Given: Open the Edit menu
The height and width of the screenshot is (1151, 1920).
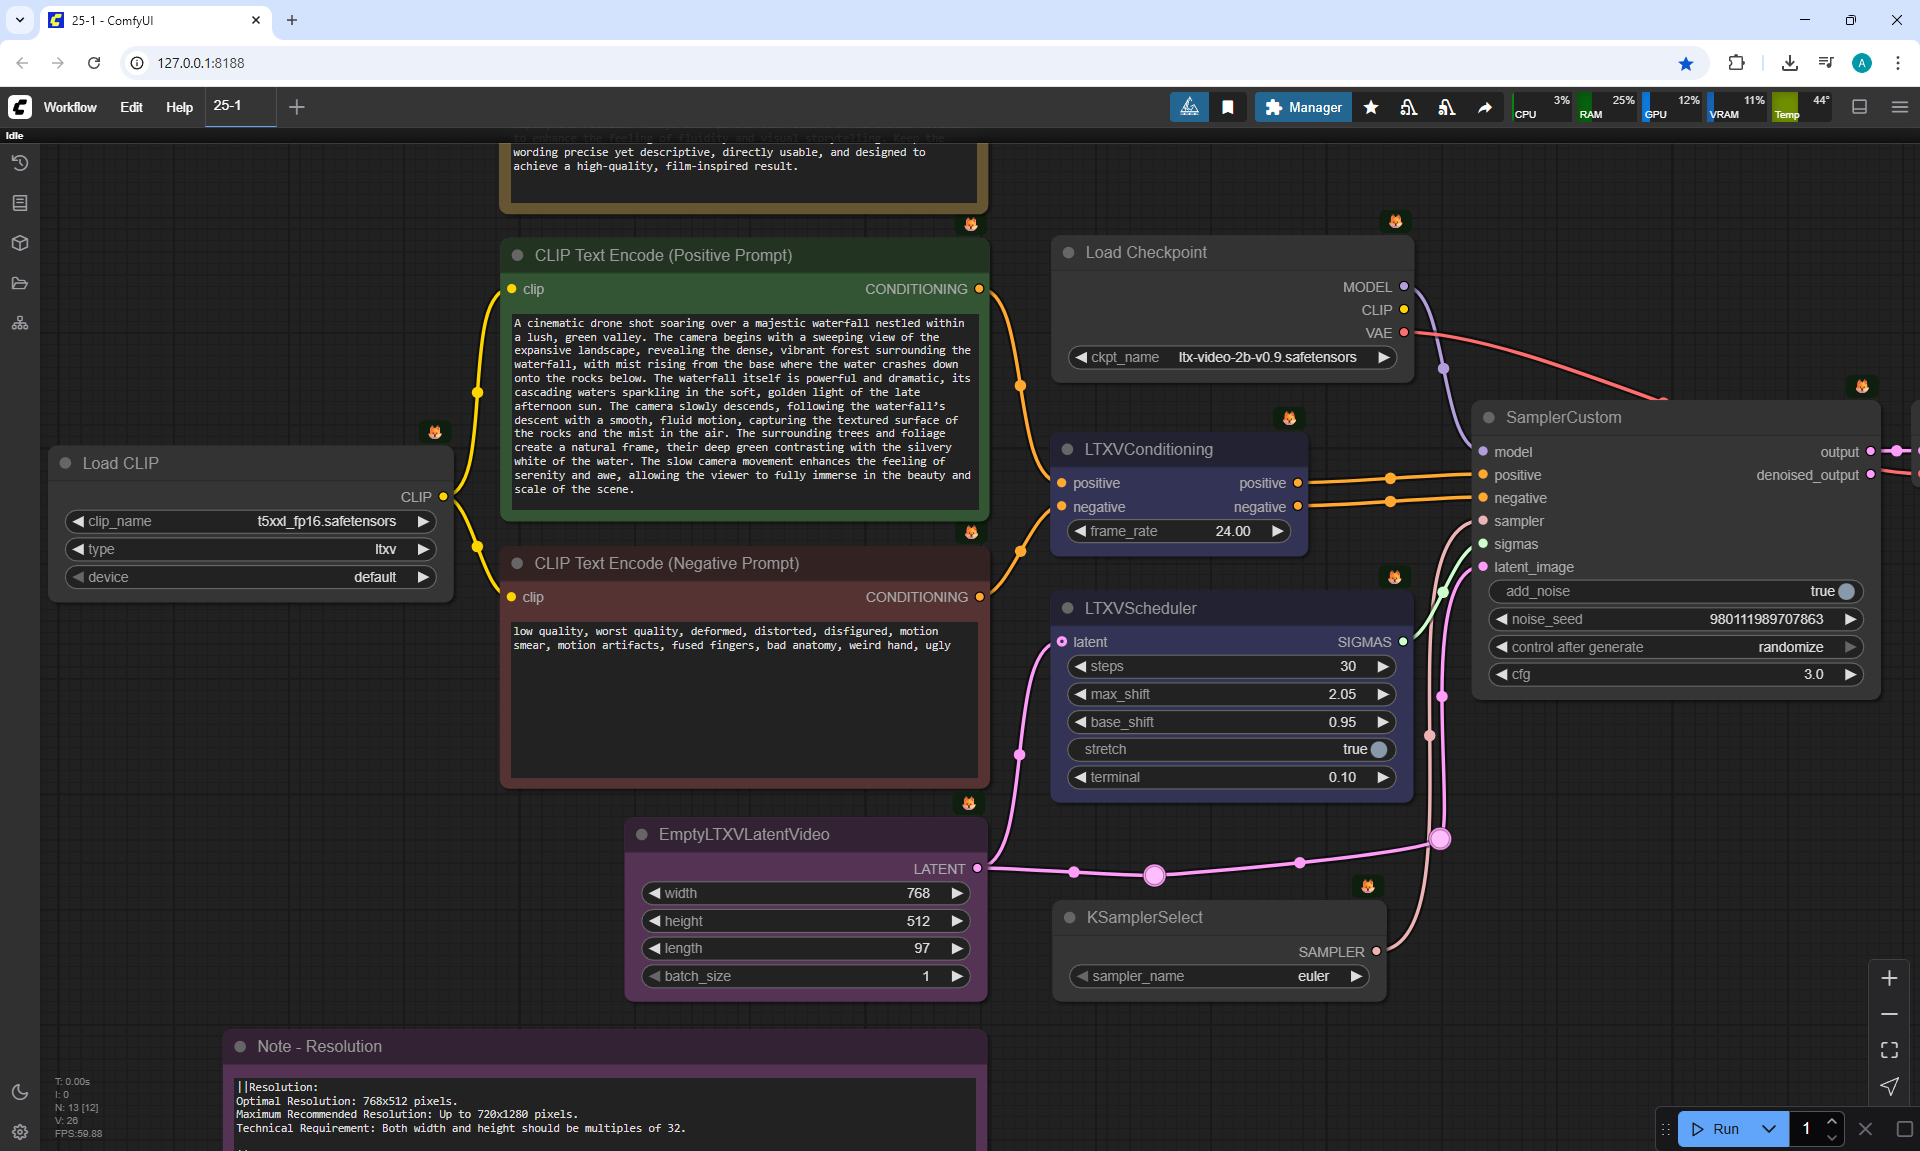Looking at the screenshot, I should [x=131, y=107].
